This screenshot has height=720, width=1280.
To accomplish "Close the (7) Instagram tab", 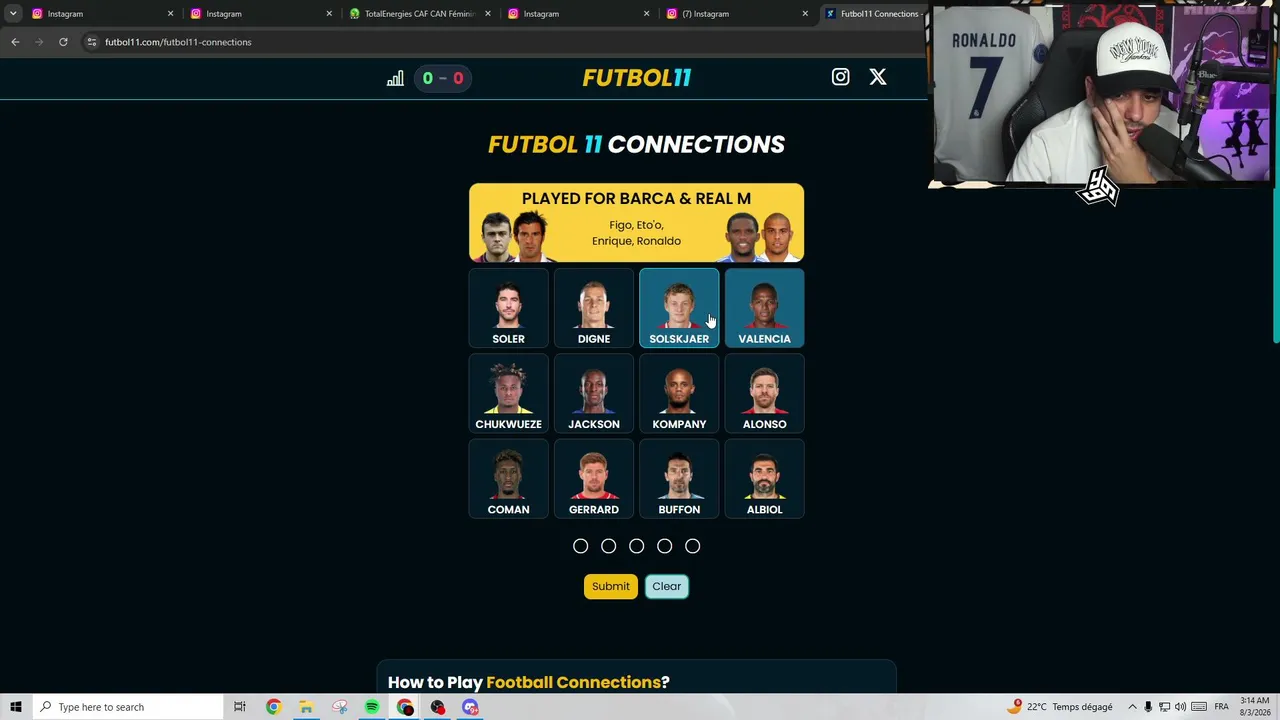I will 805,14.
